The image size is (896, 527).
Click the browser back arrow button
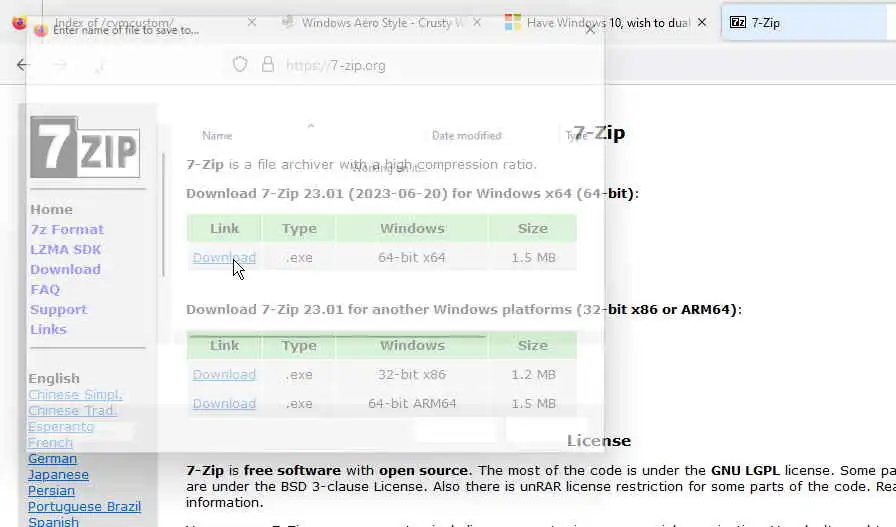[23, 65]
